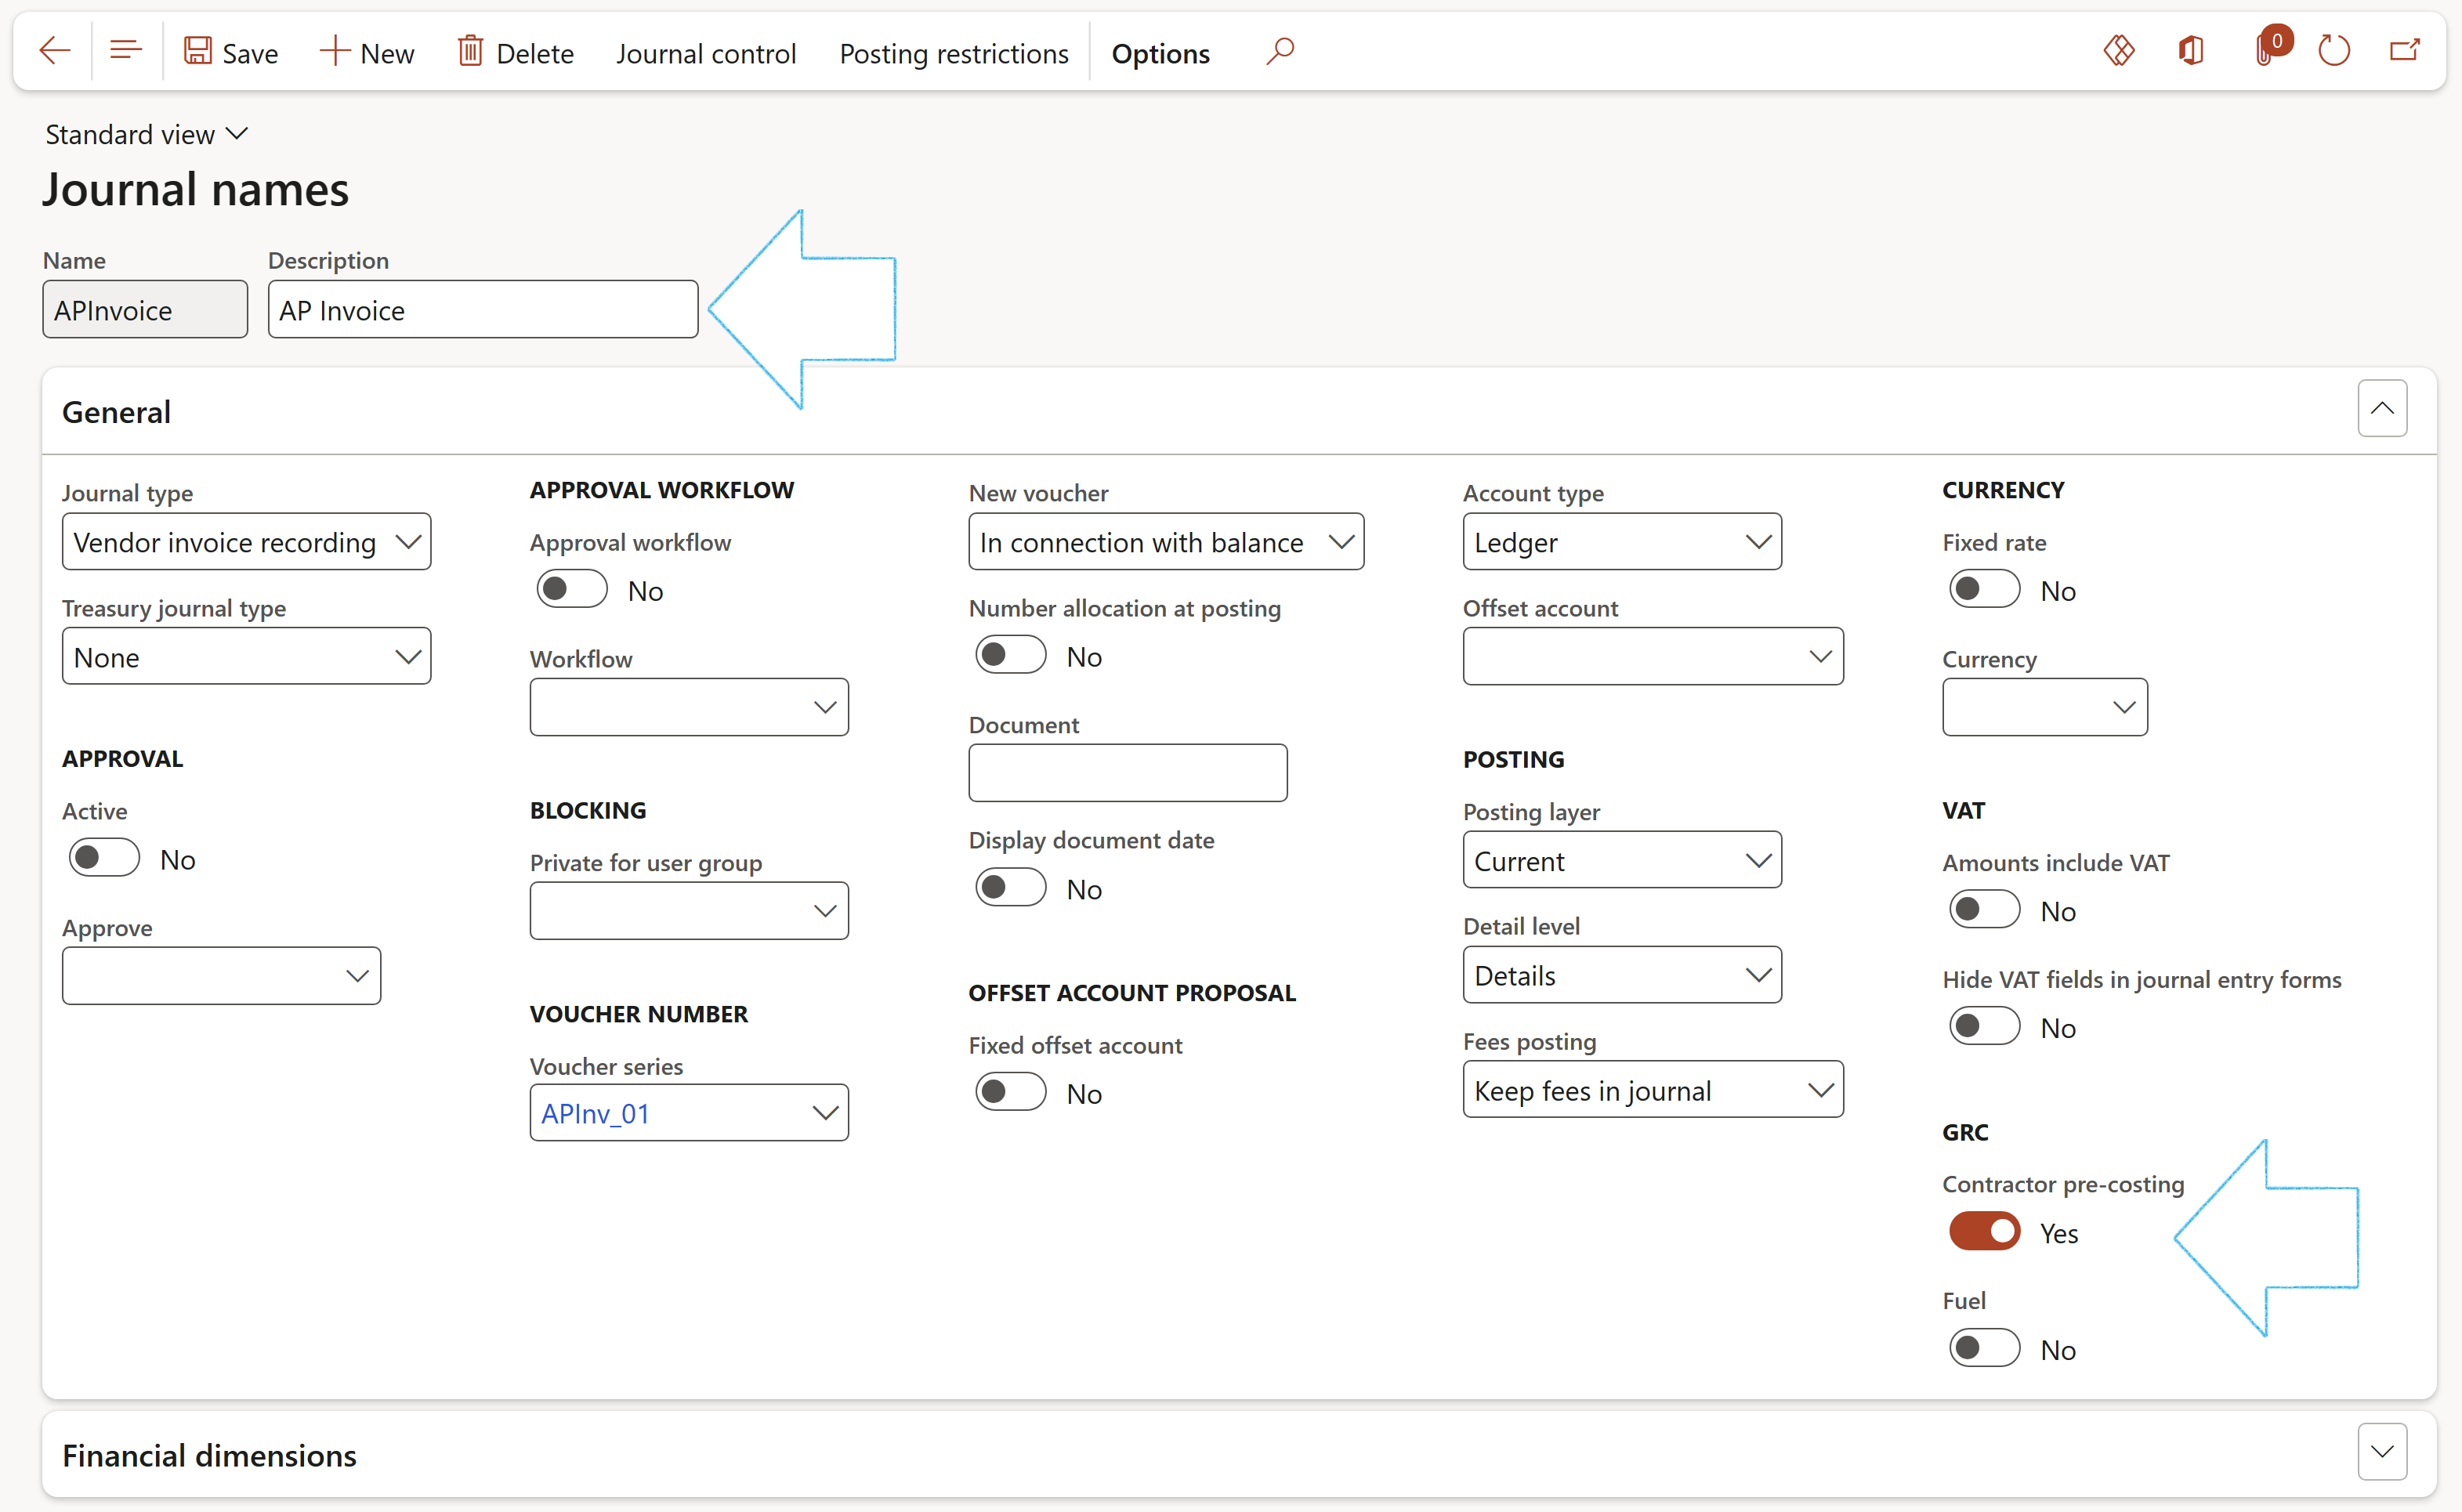Refresh the page
Image resolution: width=2462 pixels, height=1512 pixels.
tap(2334, 50)
